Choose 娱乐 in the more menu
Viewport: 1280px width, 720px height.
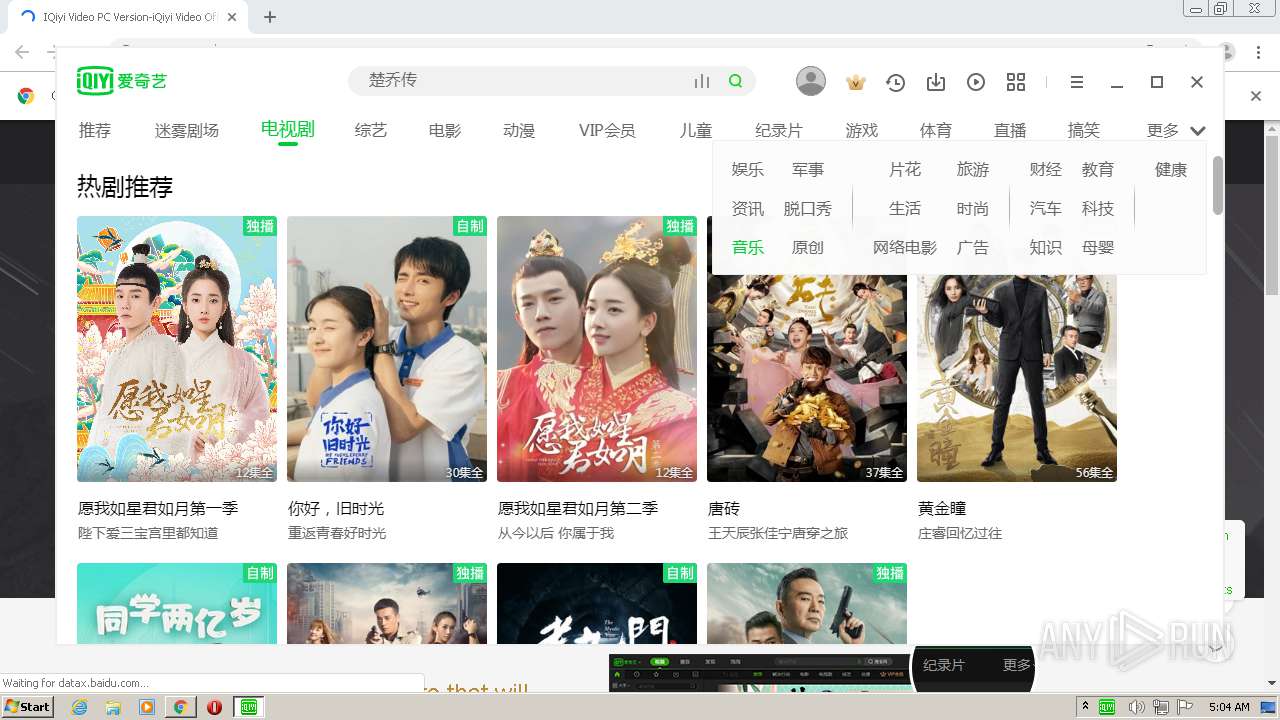[x=748, y=170]
